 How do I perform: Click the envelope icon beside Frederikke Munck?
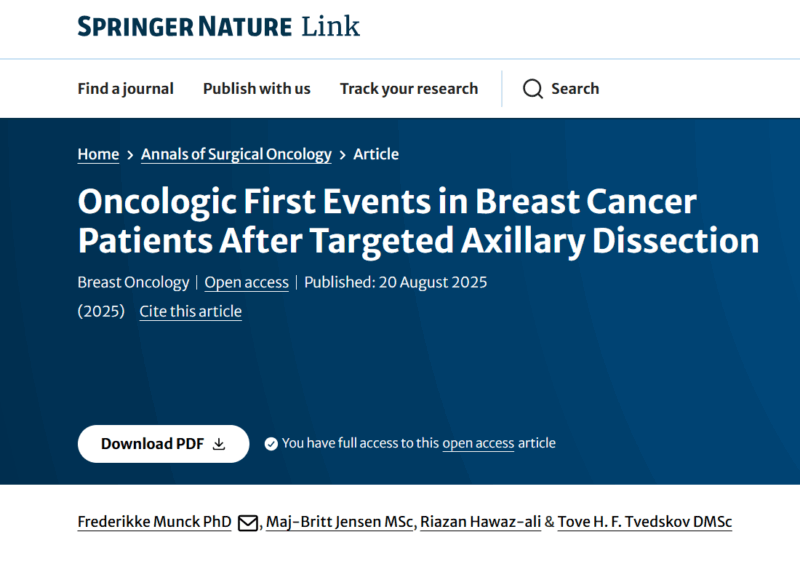coord(248,523)
